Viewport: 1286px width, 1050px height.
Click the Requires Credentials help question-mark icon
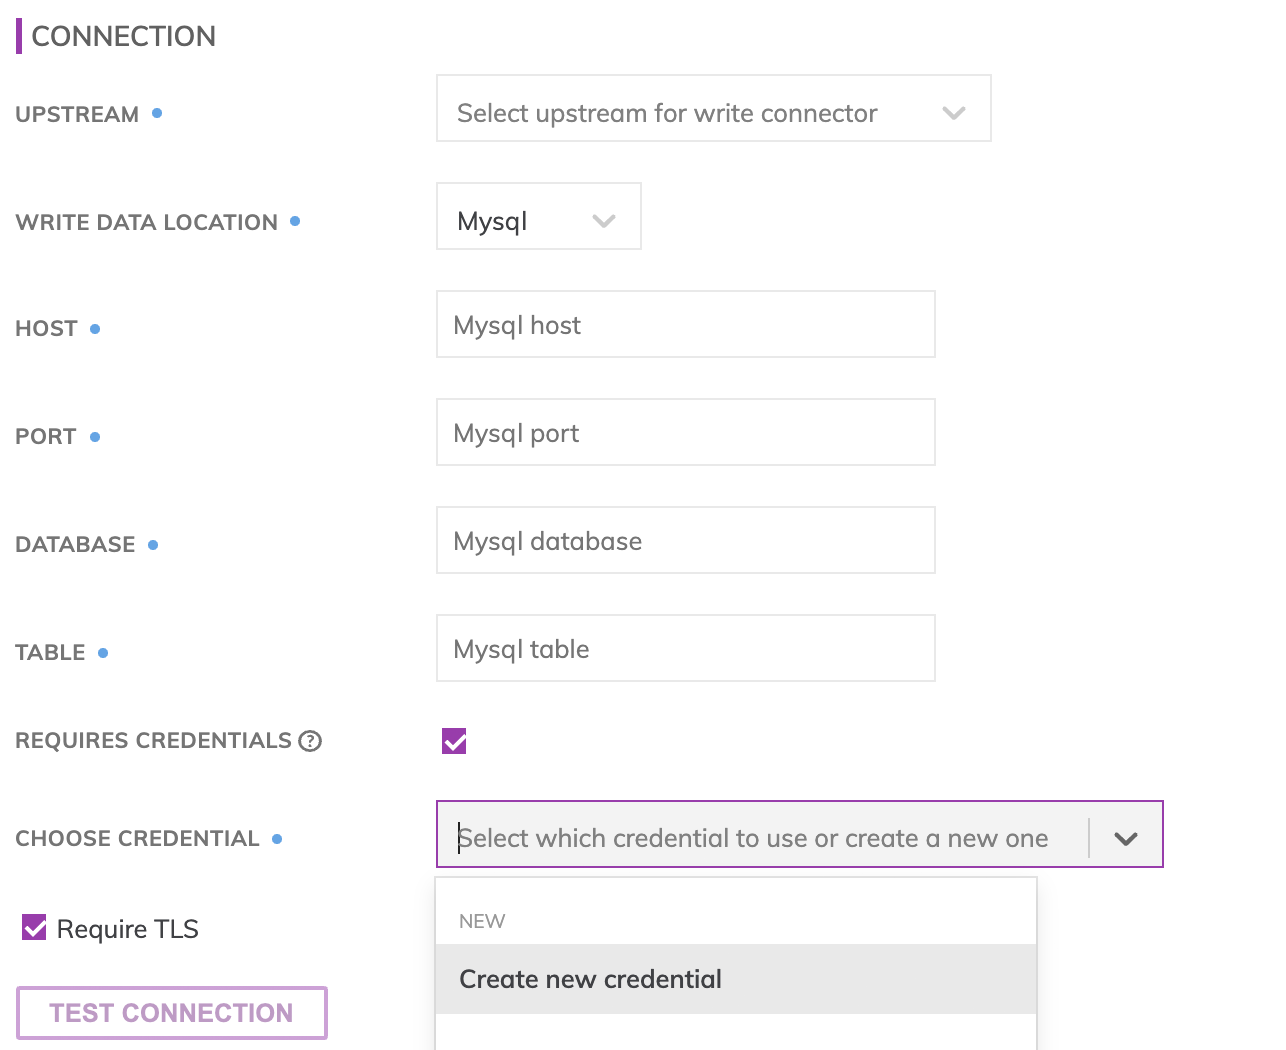[x=310, y=741]
